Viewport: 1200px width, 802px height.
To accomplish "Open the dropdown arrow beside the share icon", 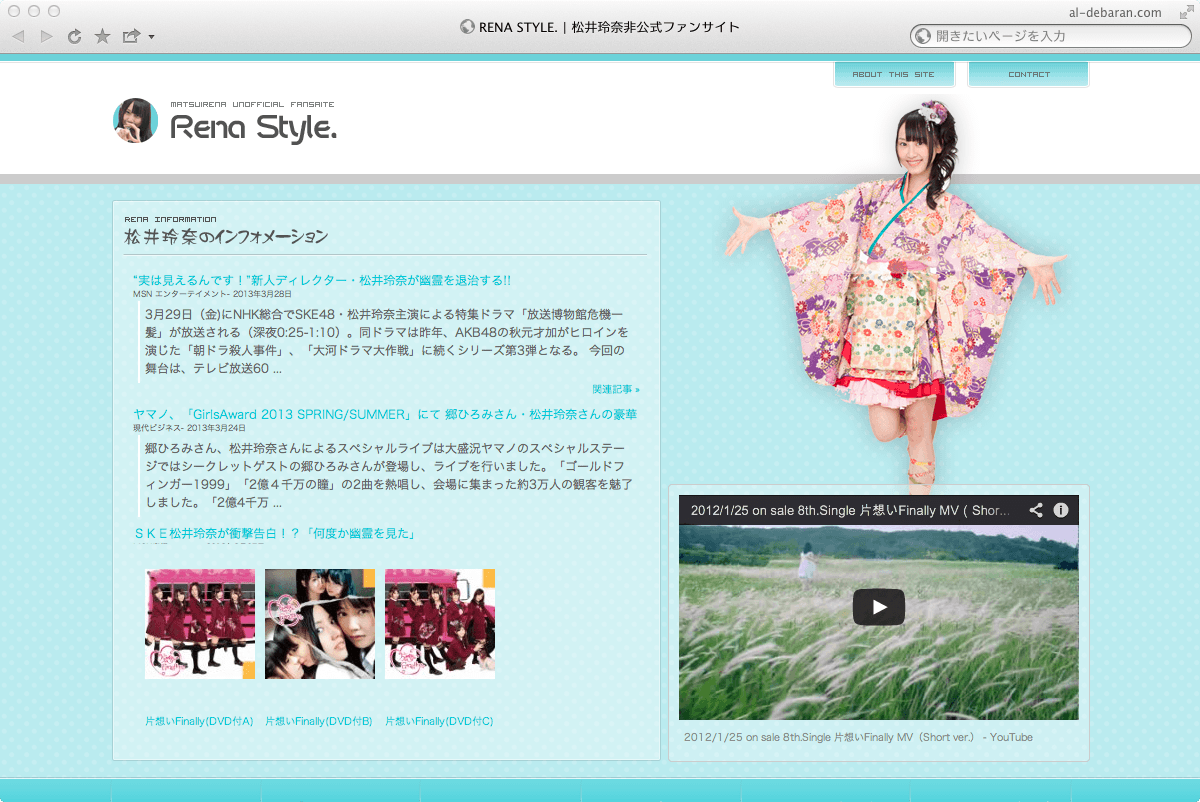I will (x=151, y=38).
